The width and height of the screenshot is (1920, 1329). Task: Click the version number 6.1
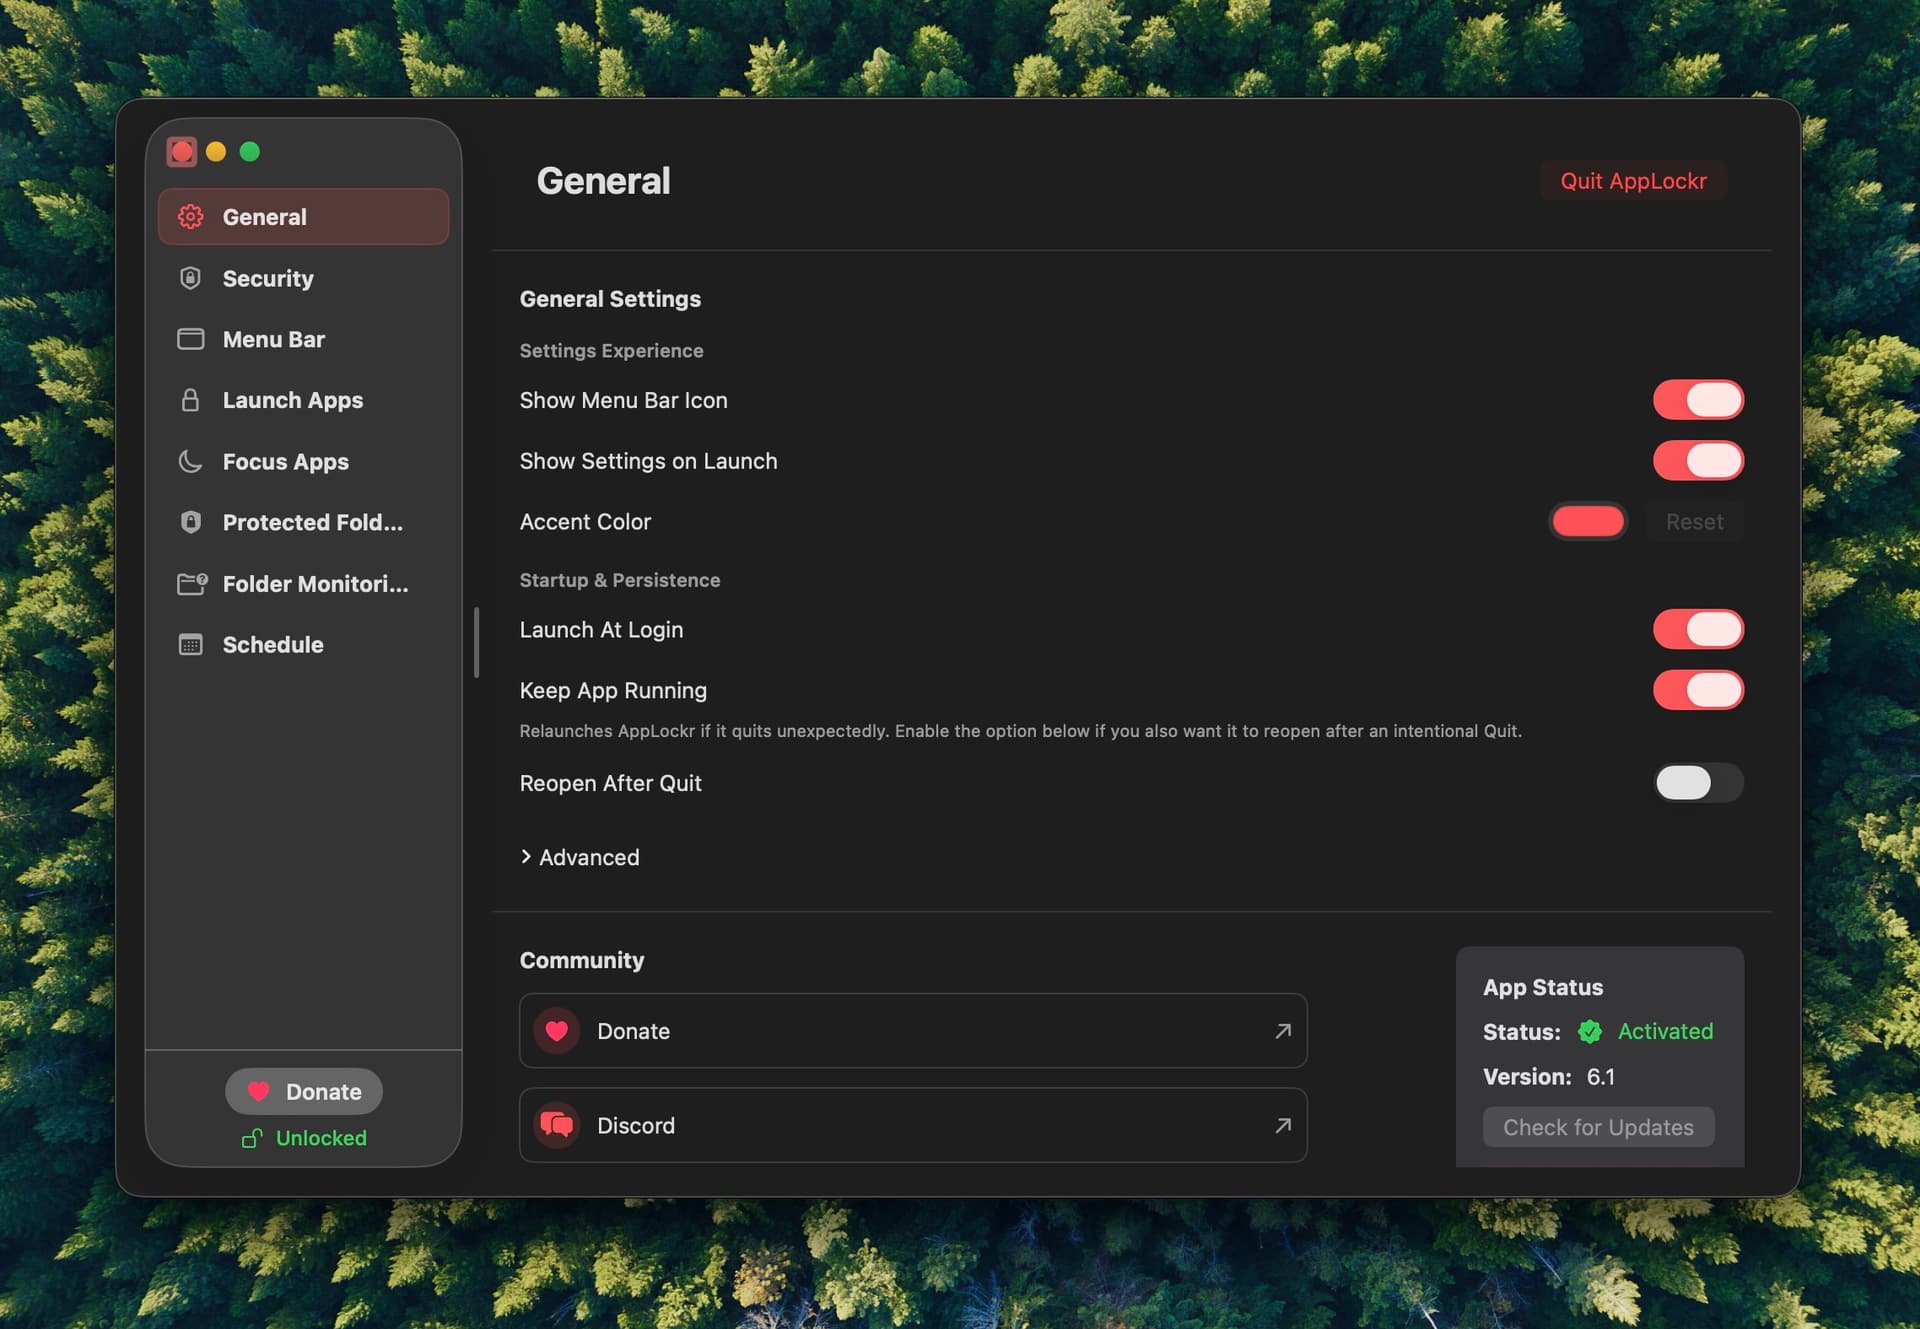coord(1600,1077)
